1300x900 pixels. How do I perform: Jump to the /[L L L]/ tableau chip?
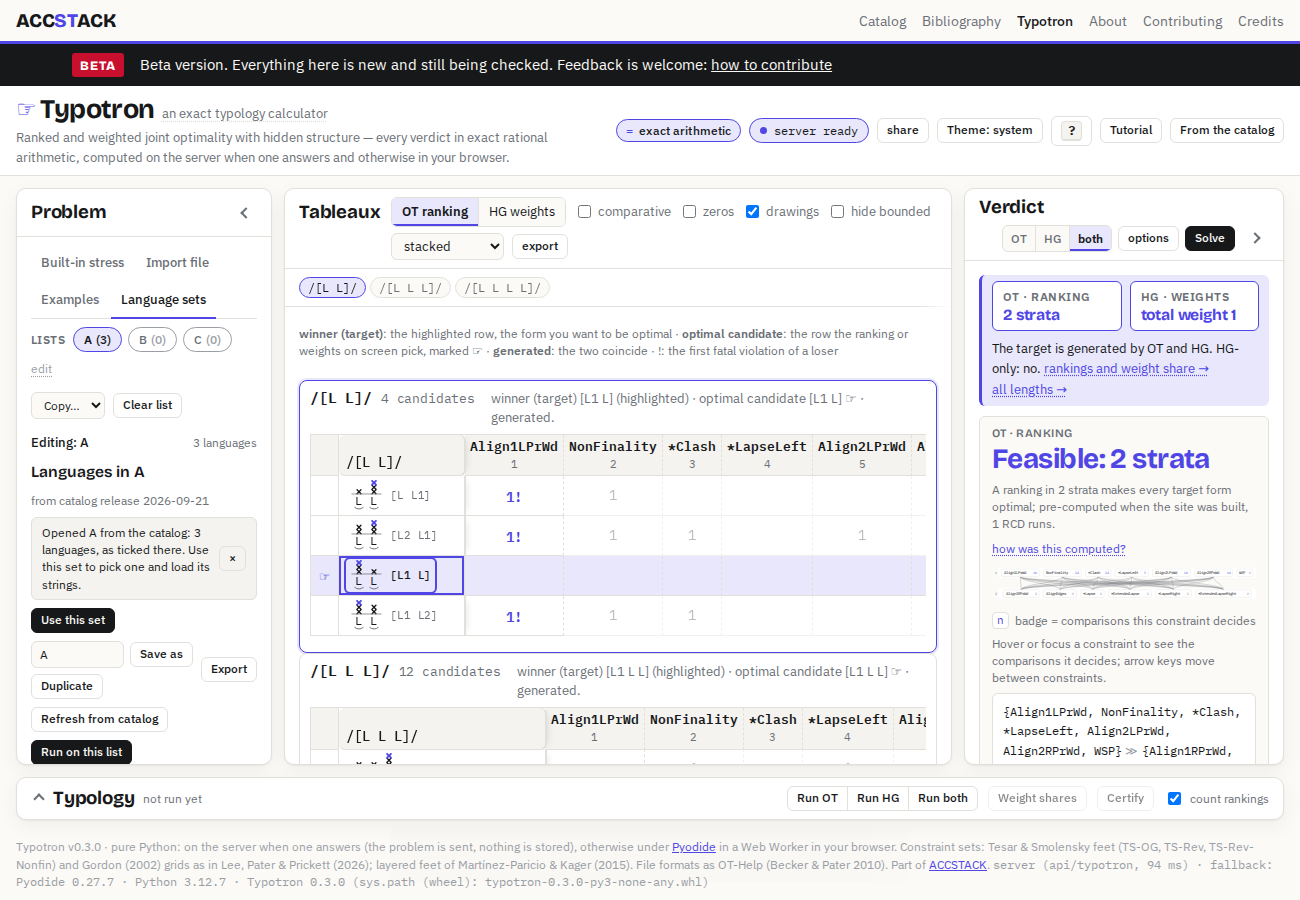click(411, 288)
